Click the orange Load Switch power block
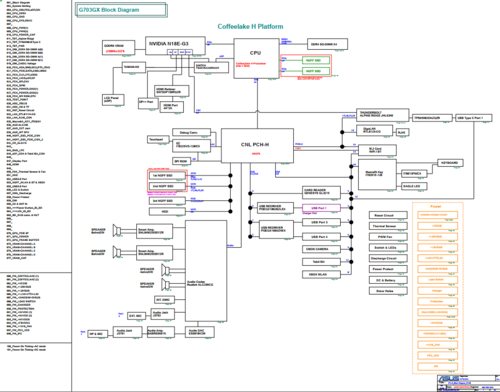Viewport: 500px width, 392px height. 437,280
